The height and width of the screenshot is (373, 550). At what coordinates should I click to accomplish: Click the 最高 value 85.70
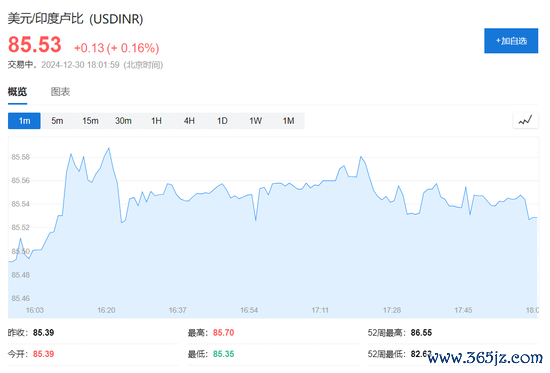(x=223, y=333)
